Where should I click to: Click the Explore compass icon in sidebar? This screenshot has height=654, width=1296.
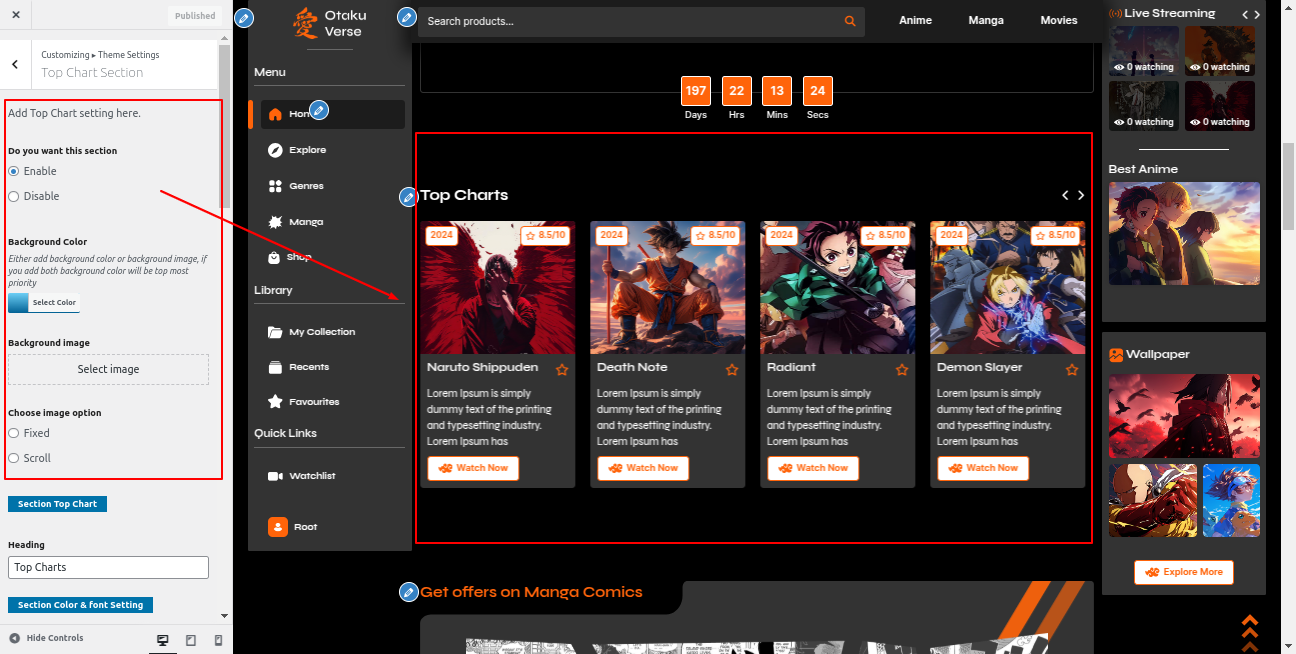pos(275,150)
